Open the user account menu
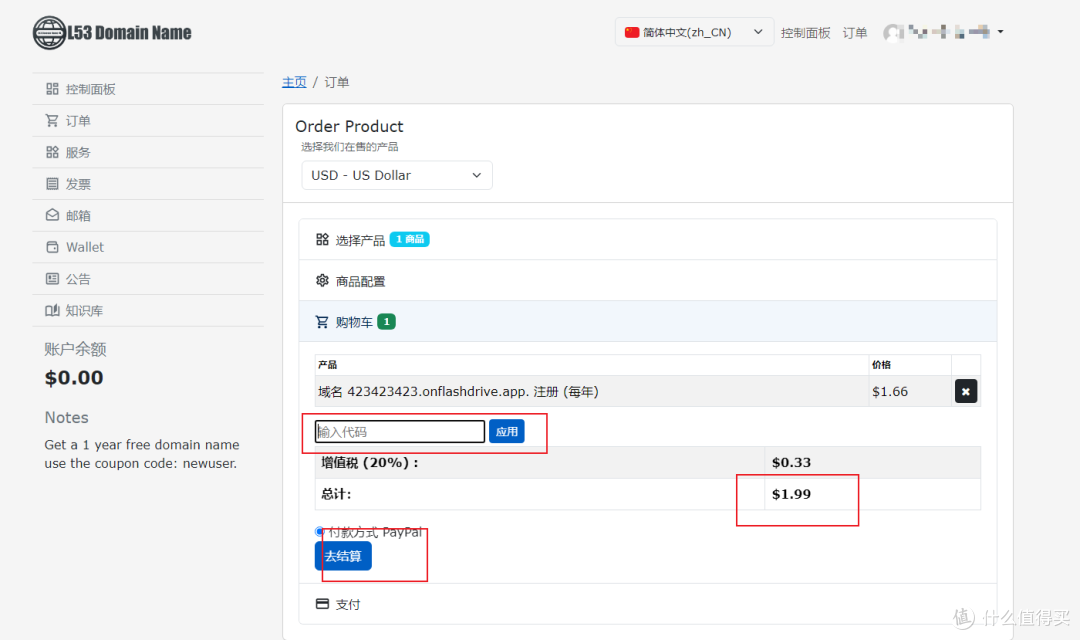 (x=944, y=32)
